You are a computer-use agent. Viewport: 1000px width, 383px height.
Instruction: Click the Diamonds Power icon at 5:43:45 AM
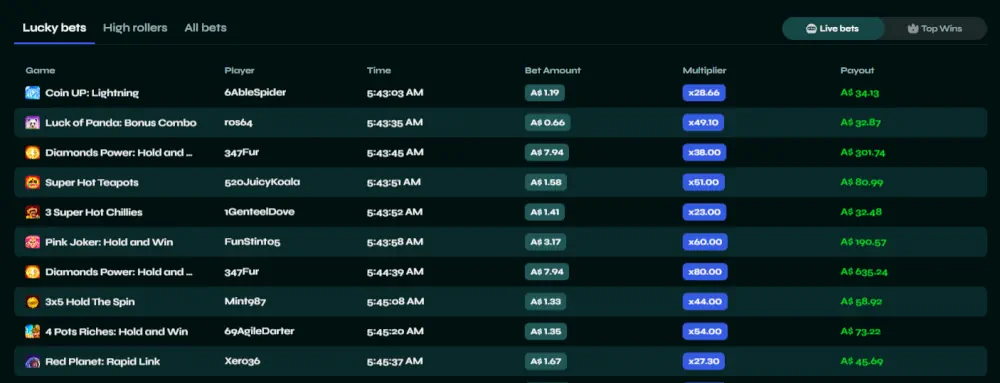(33, 153)
